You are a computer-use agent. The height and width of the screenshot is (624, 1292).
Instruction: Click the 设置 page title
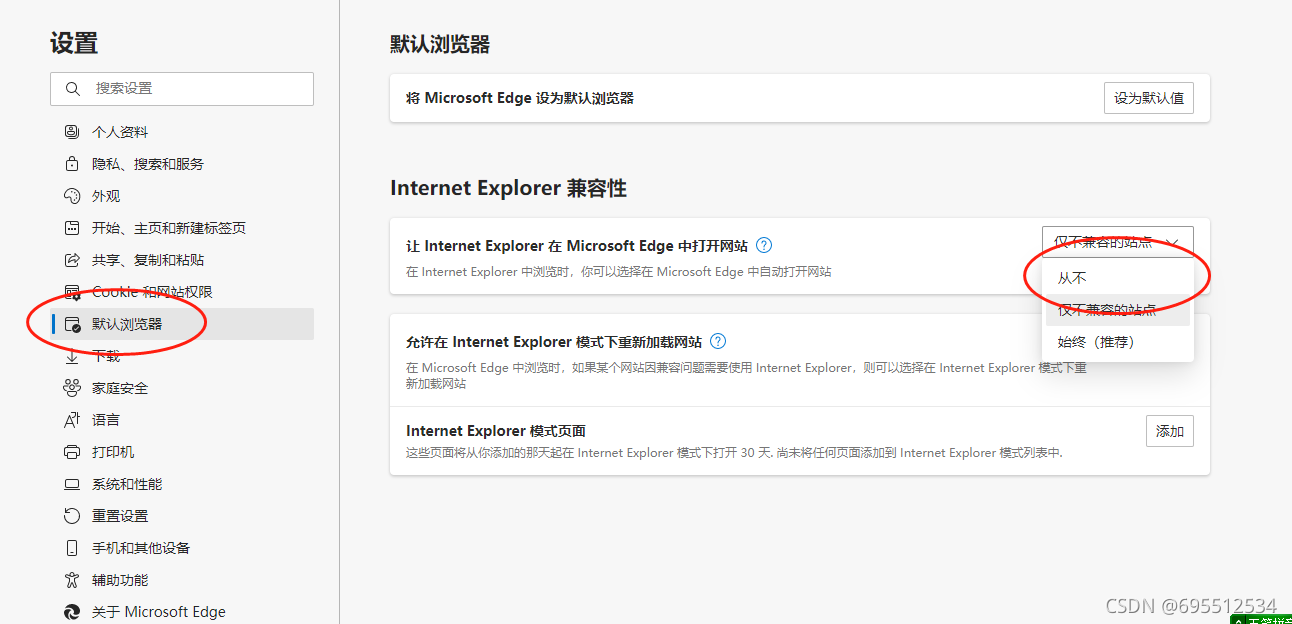[74, 44]
